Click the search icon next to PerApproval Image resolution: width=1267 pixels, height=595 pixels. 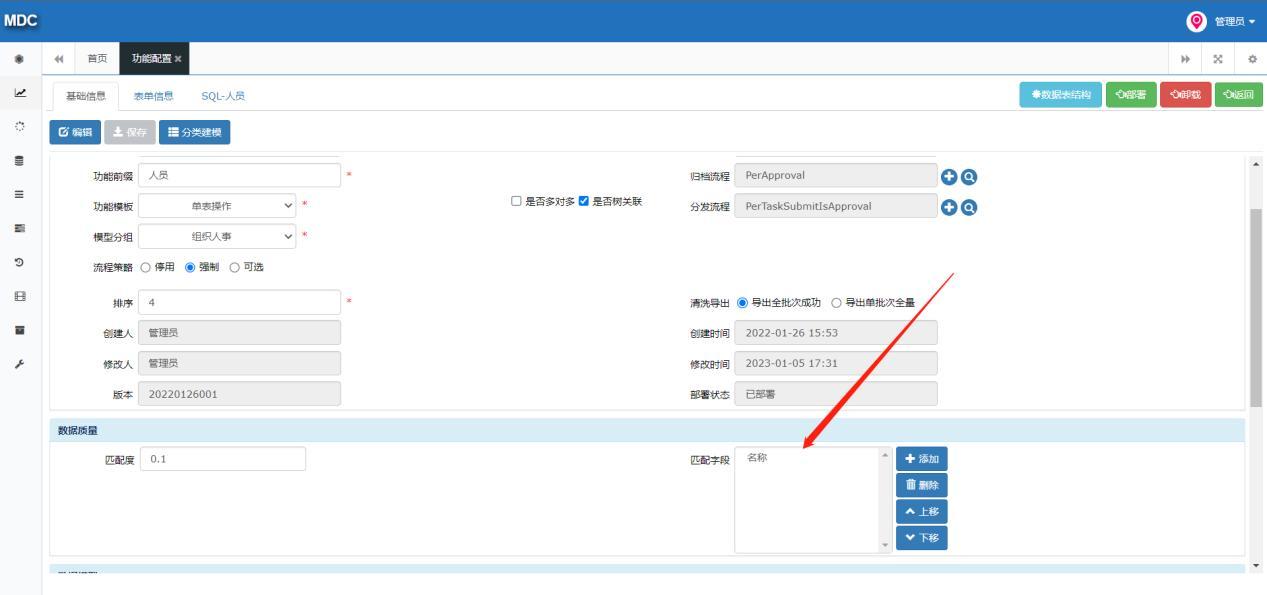click(968, 176)
